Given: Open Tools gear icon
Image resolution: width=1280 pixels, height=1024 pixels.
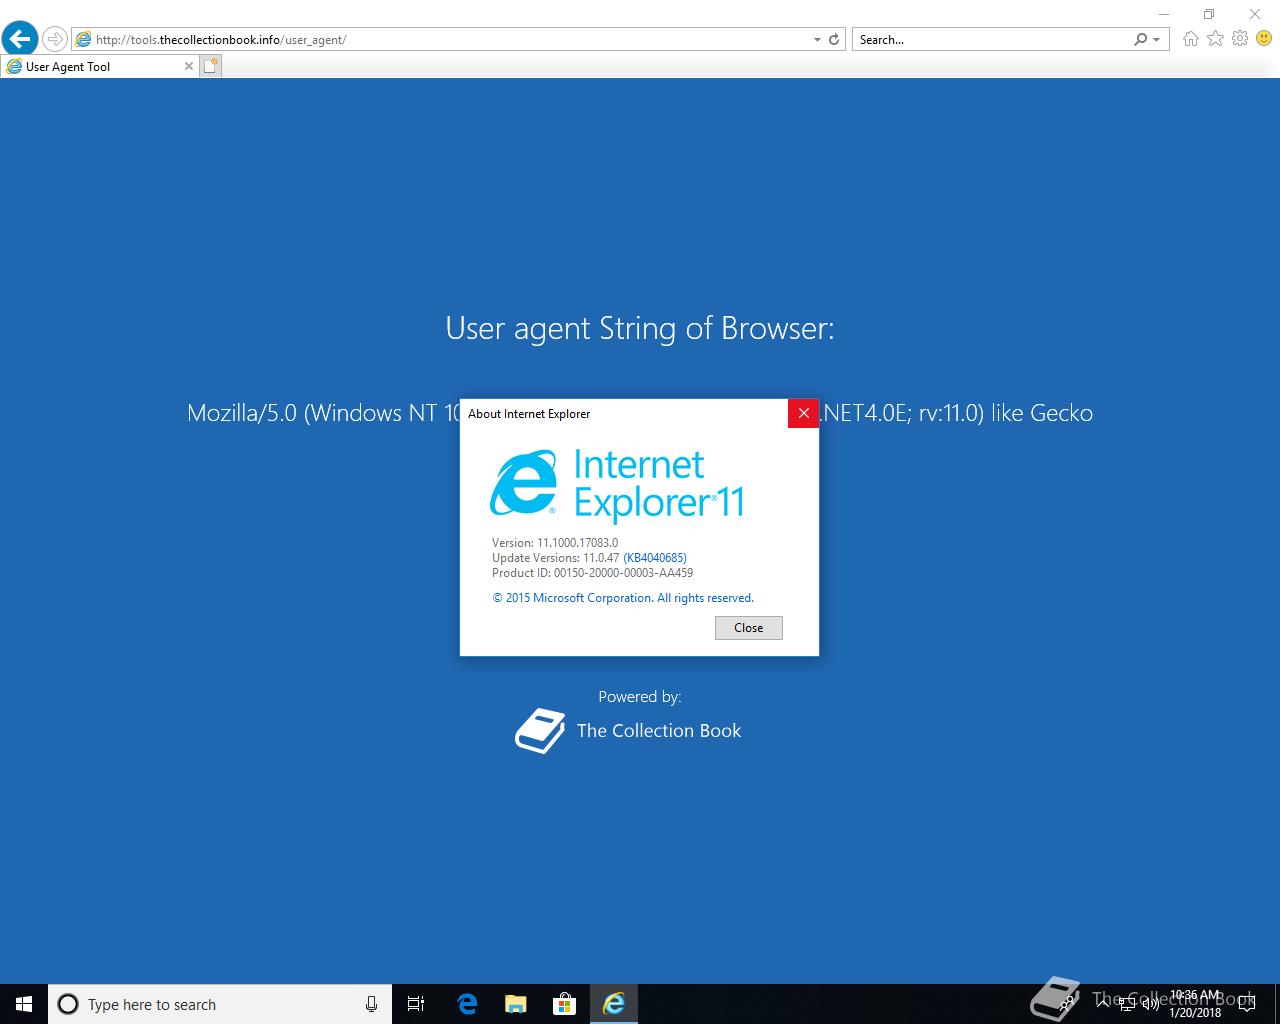Looking at the screenshot, I should click(1240, 39).
